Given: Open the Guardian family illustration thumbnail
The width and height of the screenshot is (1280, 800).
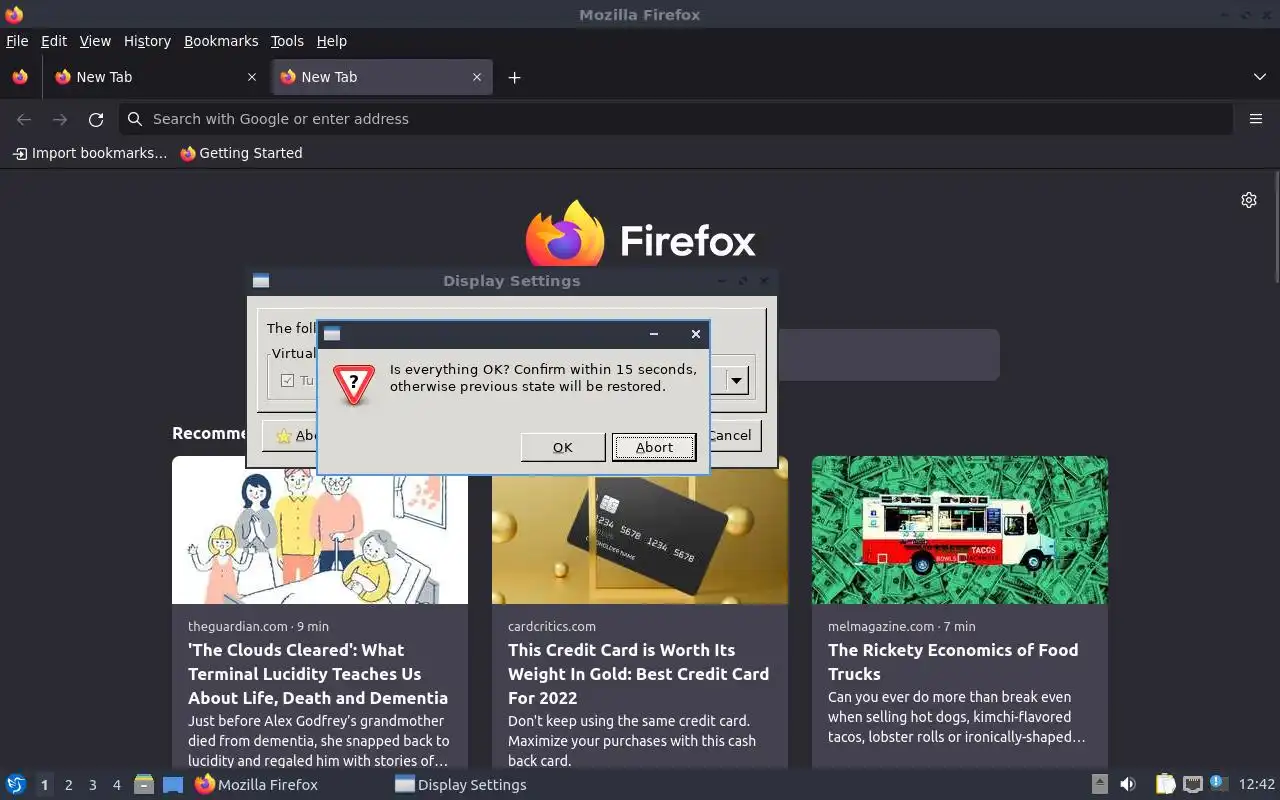Looking at the screenshot, I should 320,530.
